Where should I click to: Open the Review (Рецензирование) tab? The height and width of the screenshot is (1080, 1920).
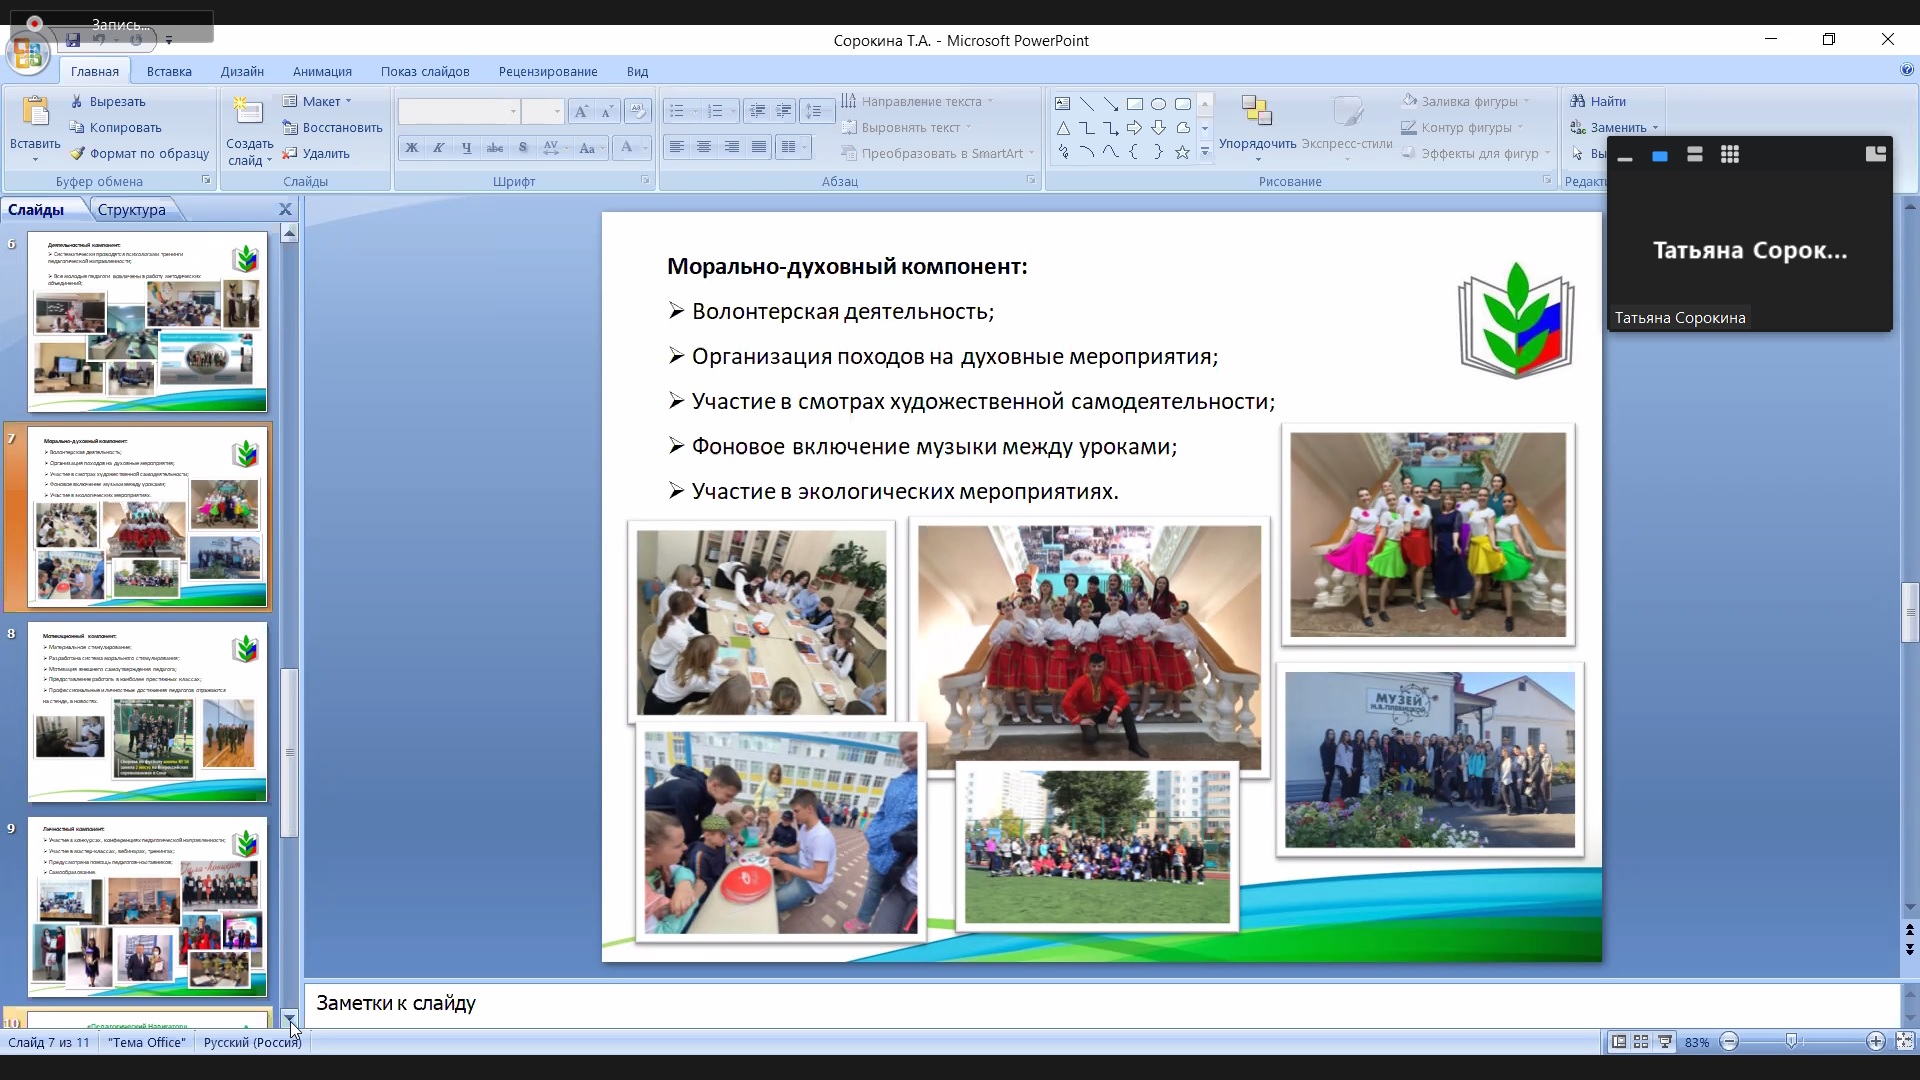point(548,71)
